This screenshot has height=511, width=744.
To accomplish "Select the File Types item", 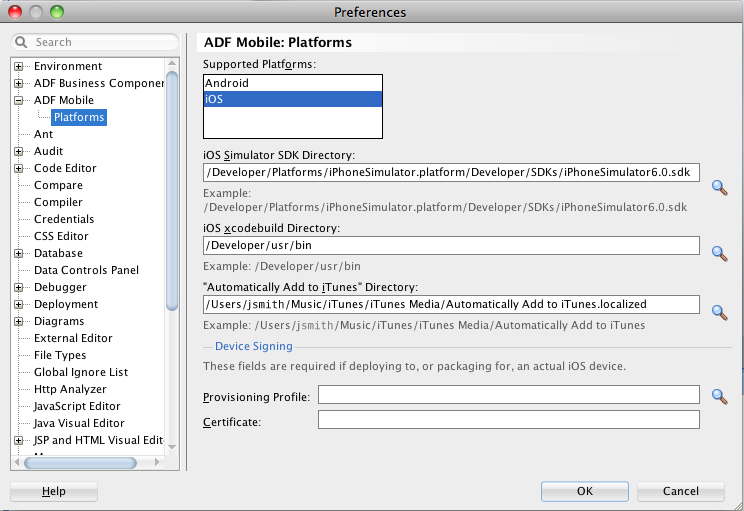I will (60, 355).
